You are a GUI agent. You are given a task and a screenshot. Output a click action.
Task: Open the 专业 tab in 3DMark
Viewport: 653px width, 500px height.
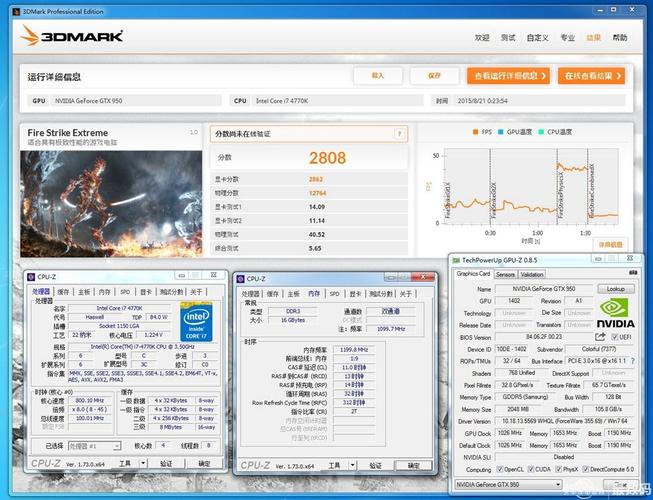pos(568,37)
